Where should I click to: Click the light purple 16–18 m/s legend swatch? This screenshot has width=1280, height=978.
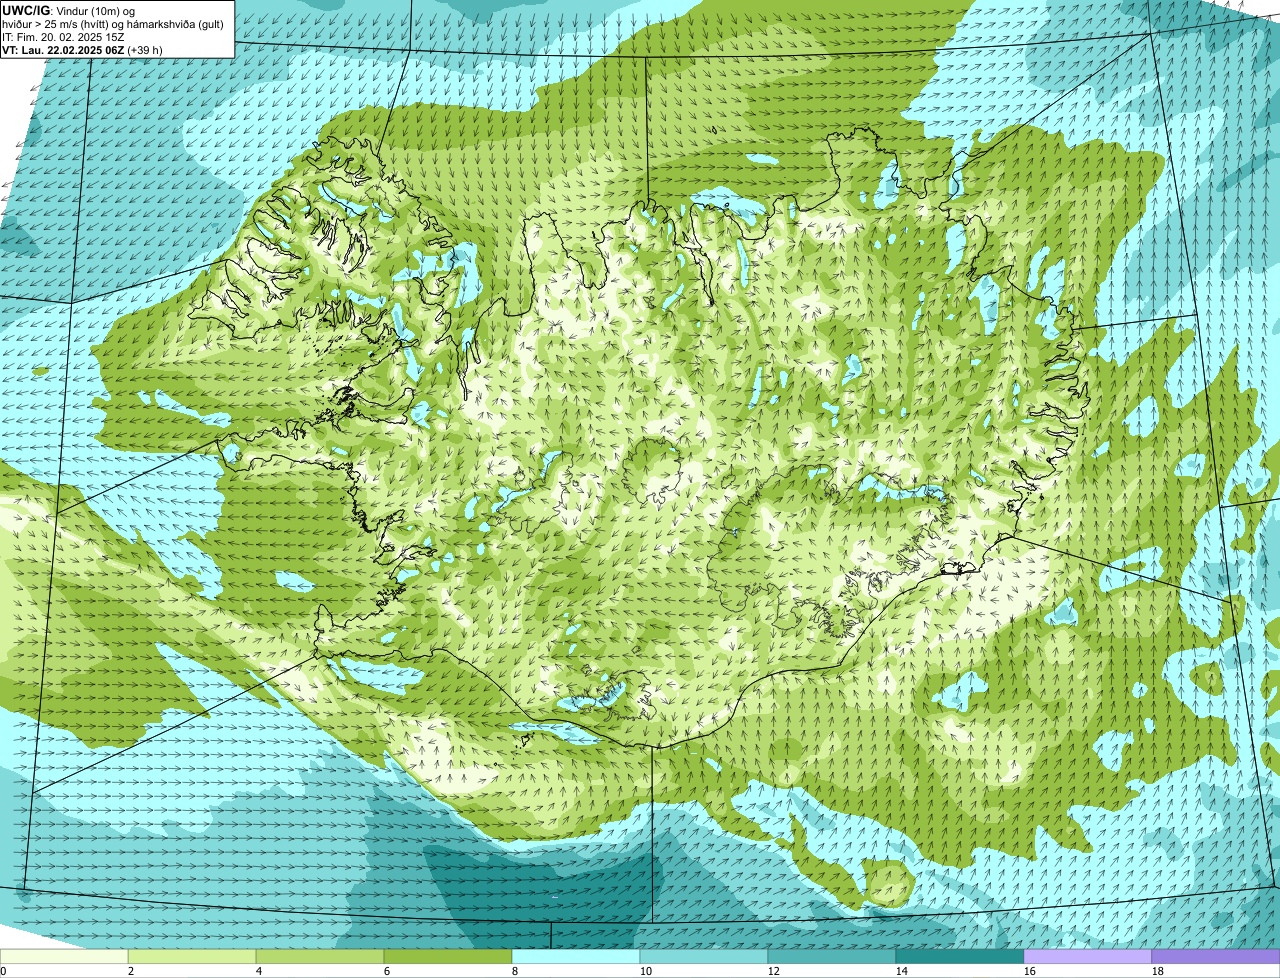tap(1088, 957)
